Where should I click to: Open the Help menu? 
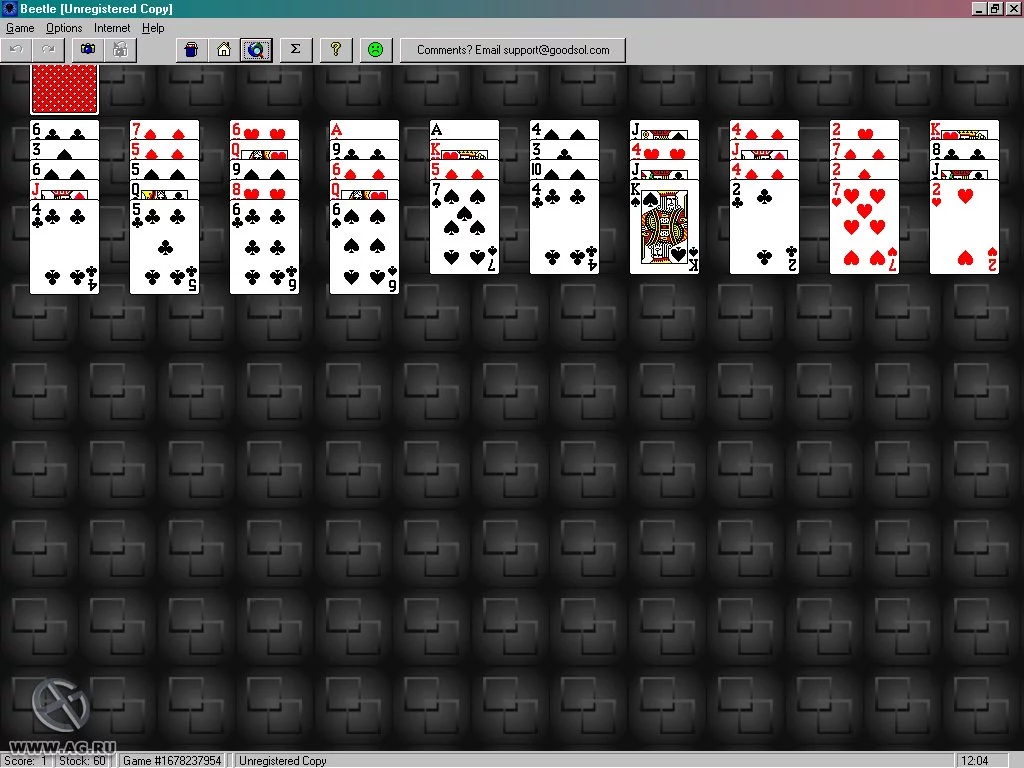(x=153, y=28)
